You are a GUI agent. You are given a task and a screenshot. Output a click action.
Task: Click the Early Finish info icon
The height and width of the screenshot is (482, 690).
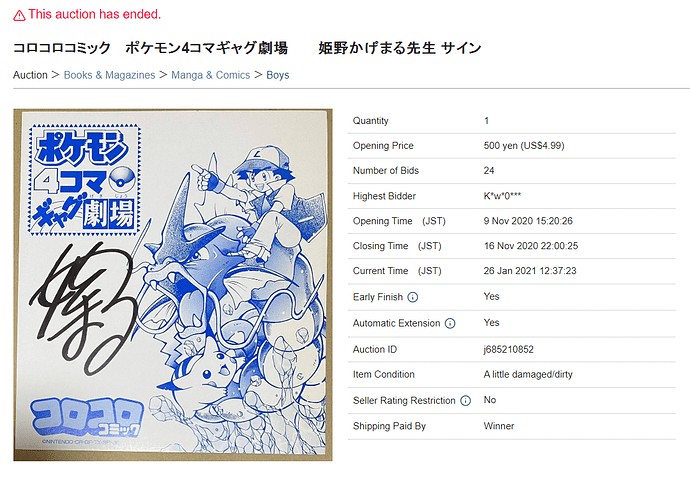(x=413, y=298)
